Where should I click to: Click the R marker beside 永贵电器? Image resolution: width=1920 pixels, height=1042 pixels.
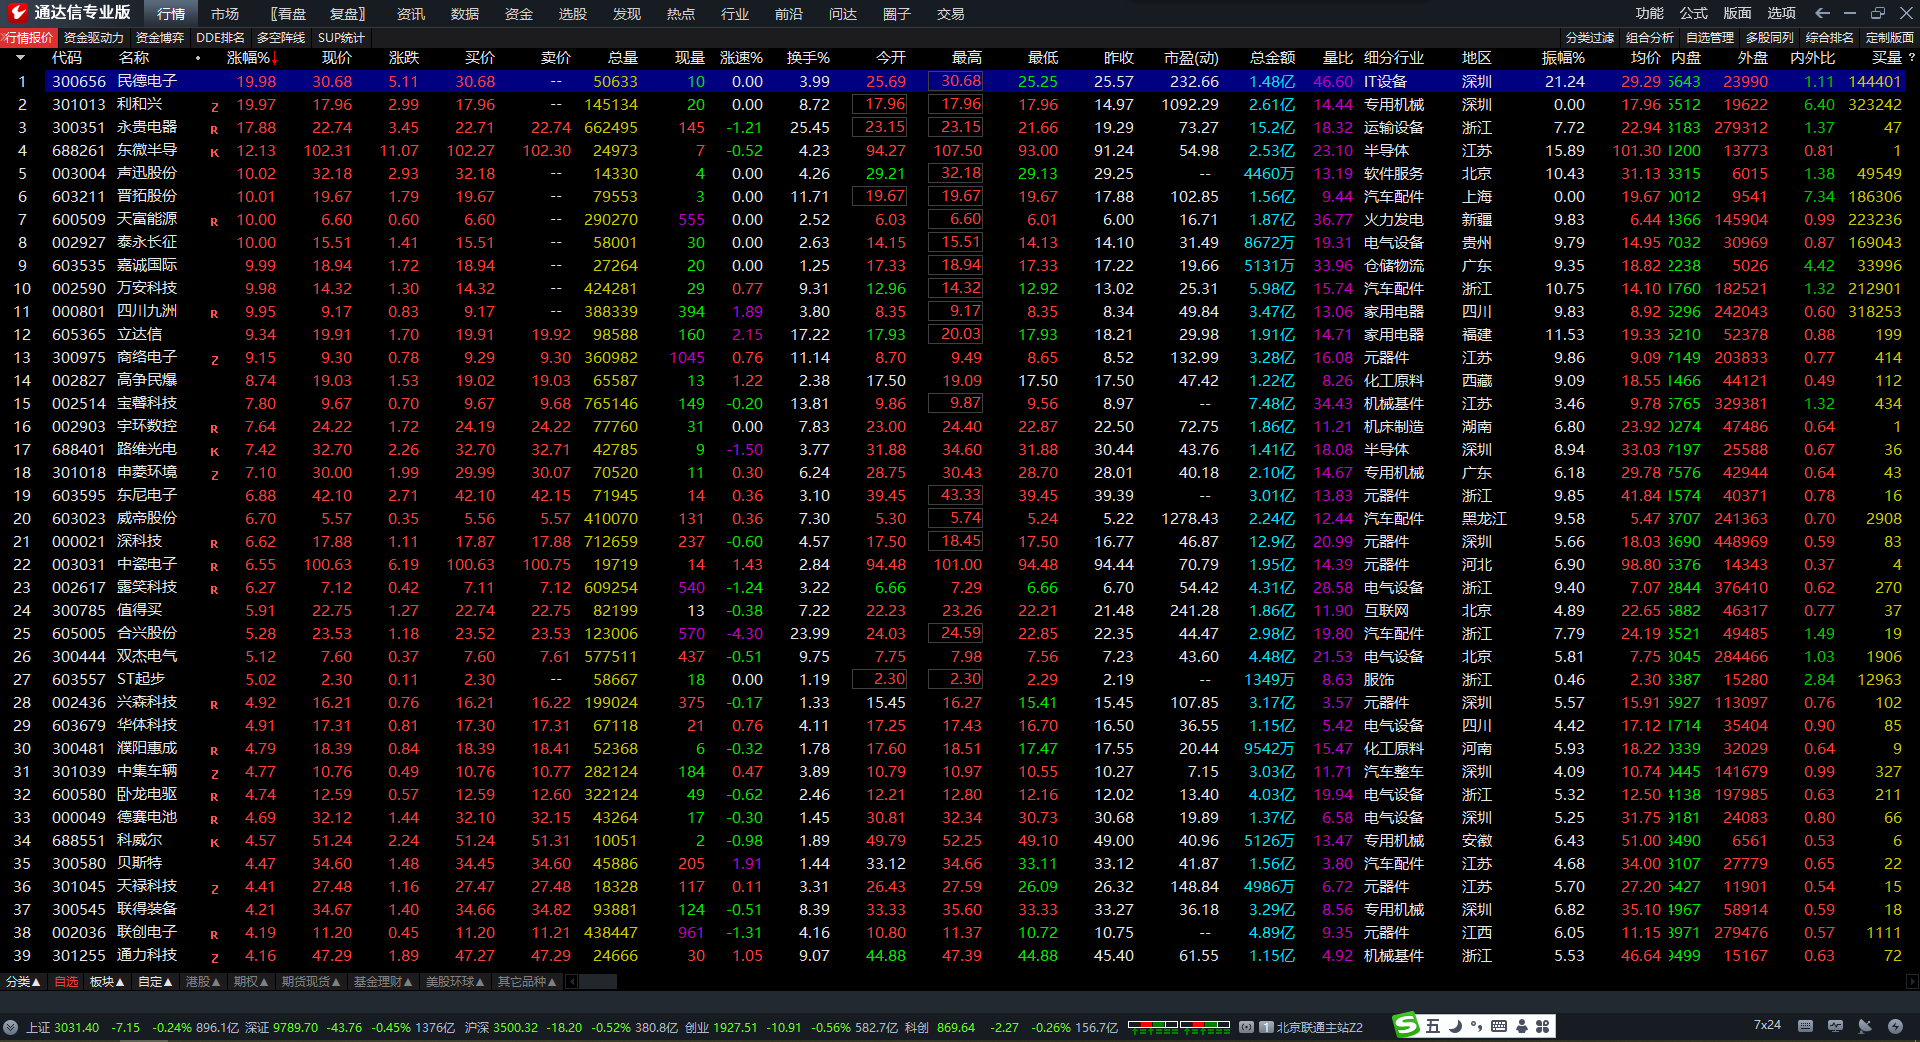coord(214,129)
